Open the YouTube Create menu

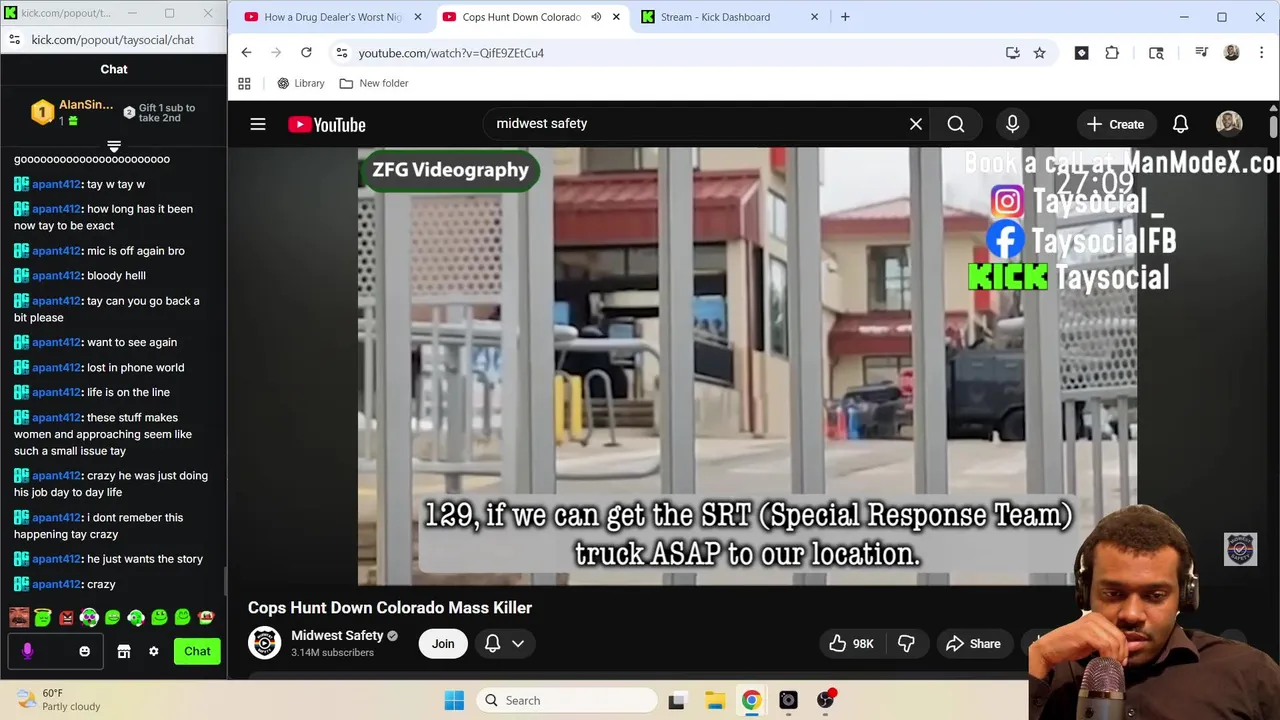[x=1115, y=124]
